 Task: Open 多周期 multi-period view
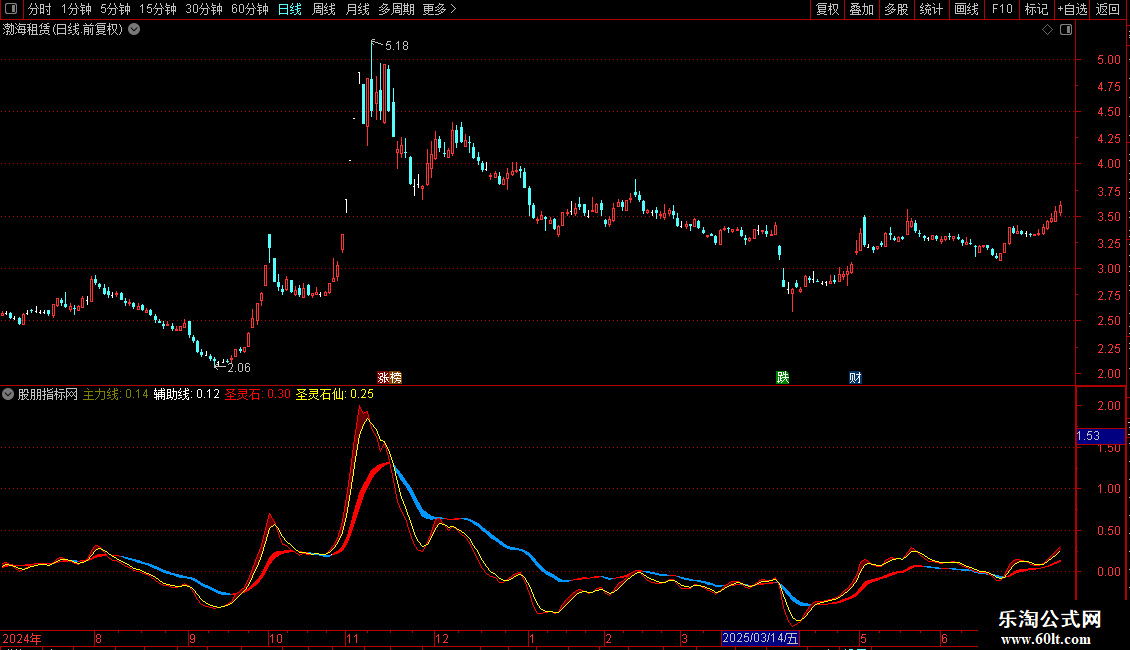point(396,9)
